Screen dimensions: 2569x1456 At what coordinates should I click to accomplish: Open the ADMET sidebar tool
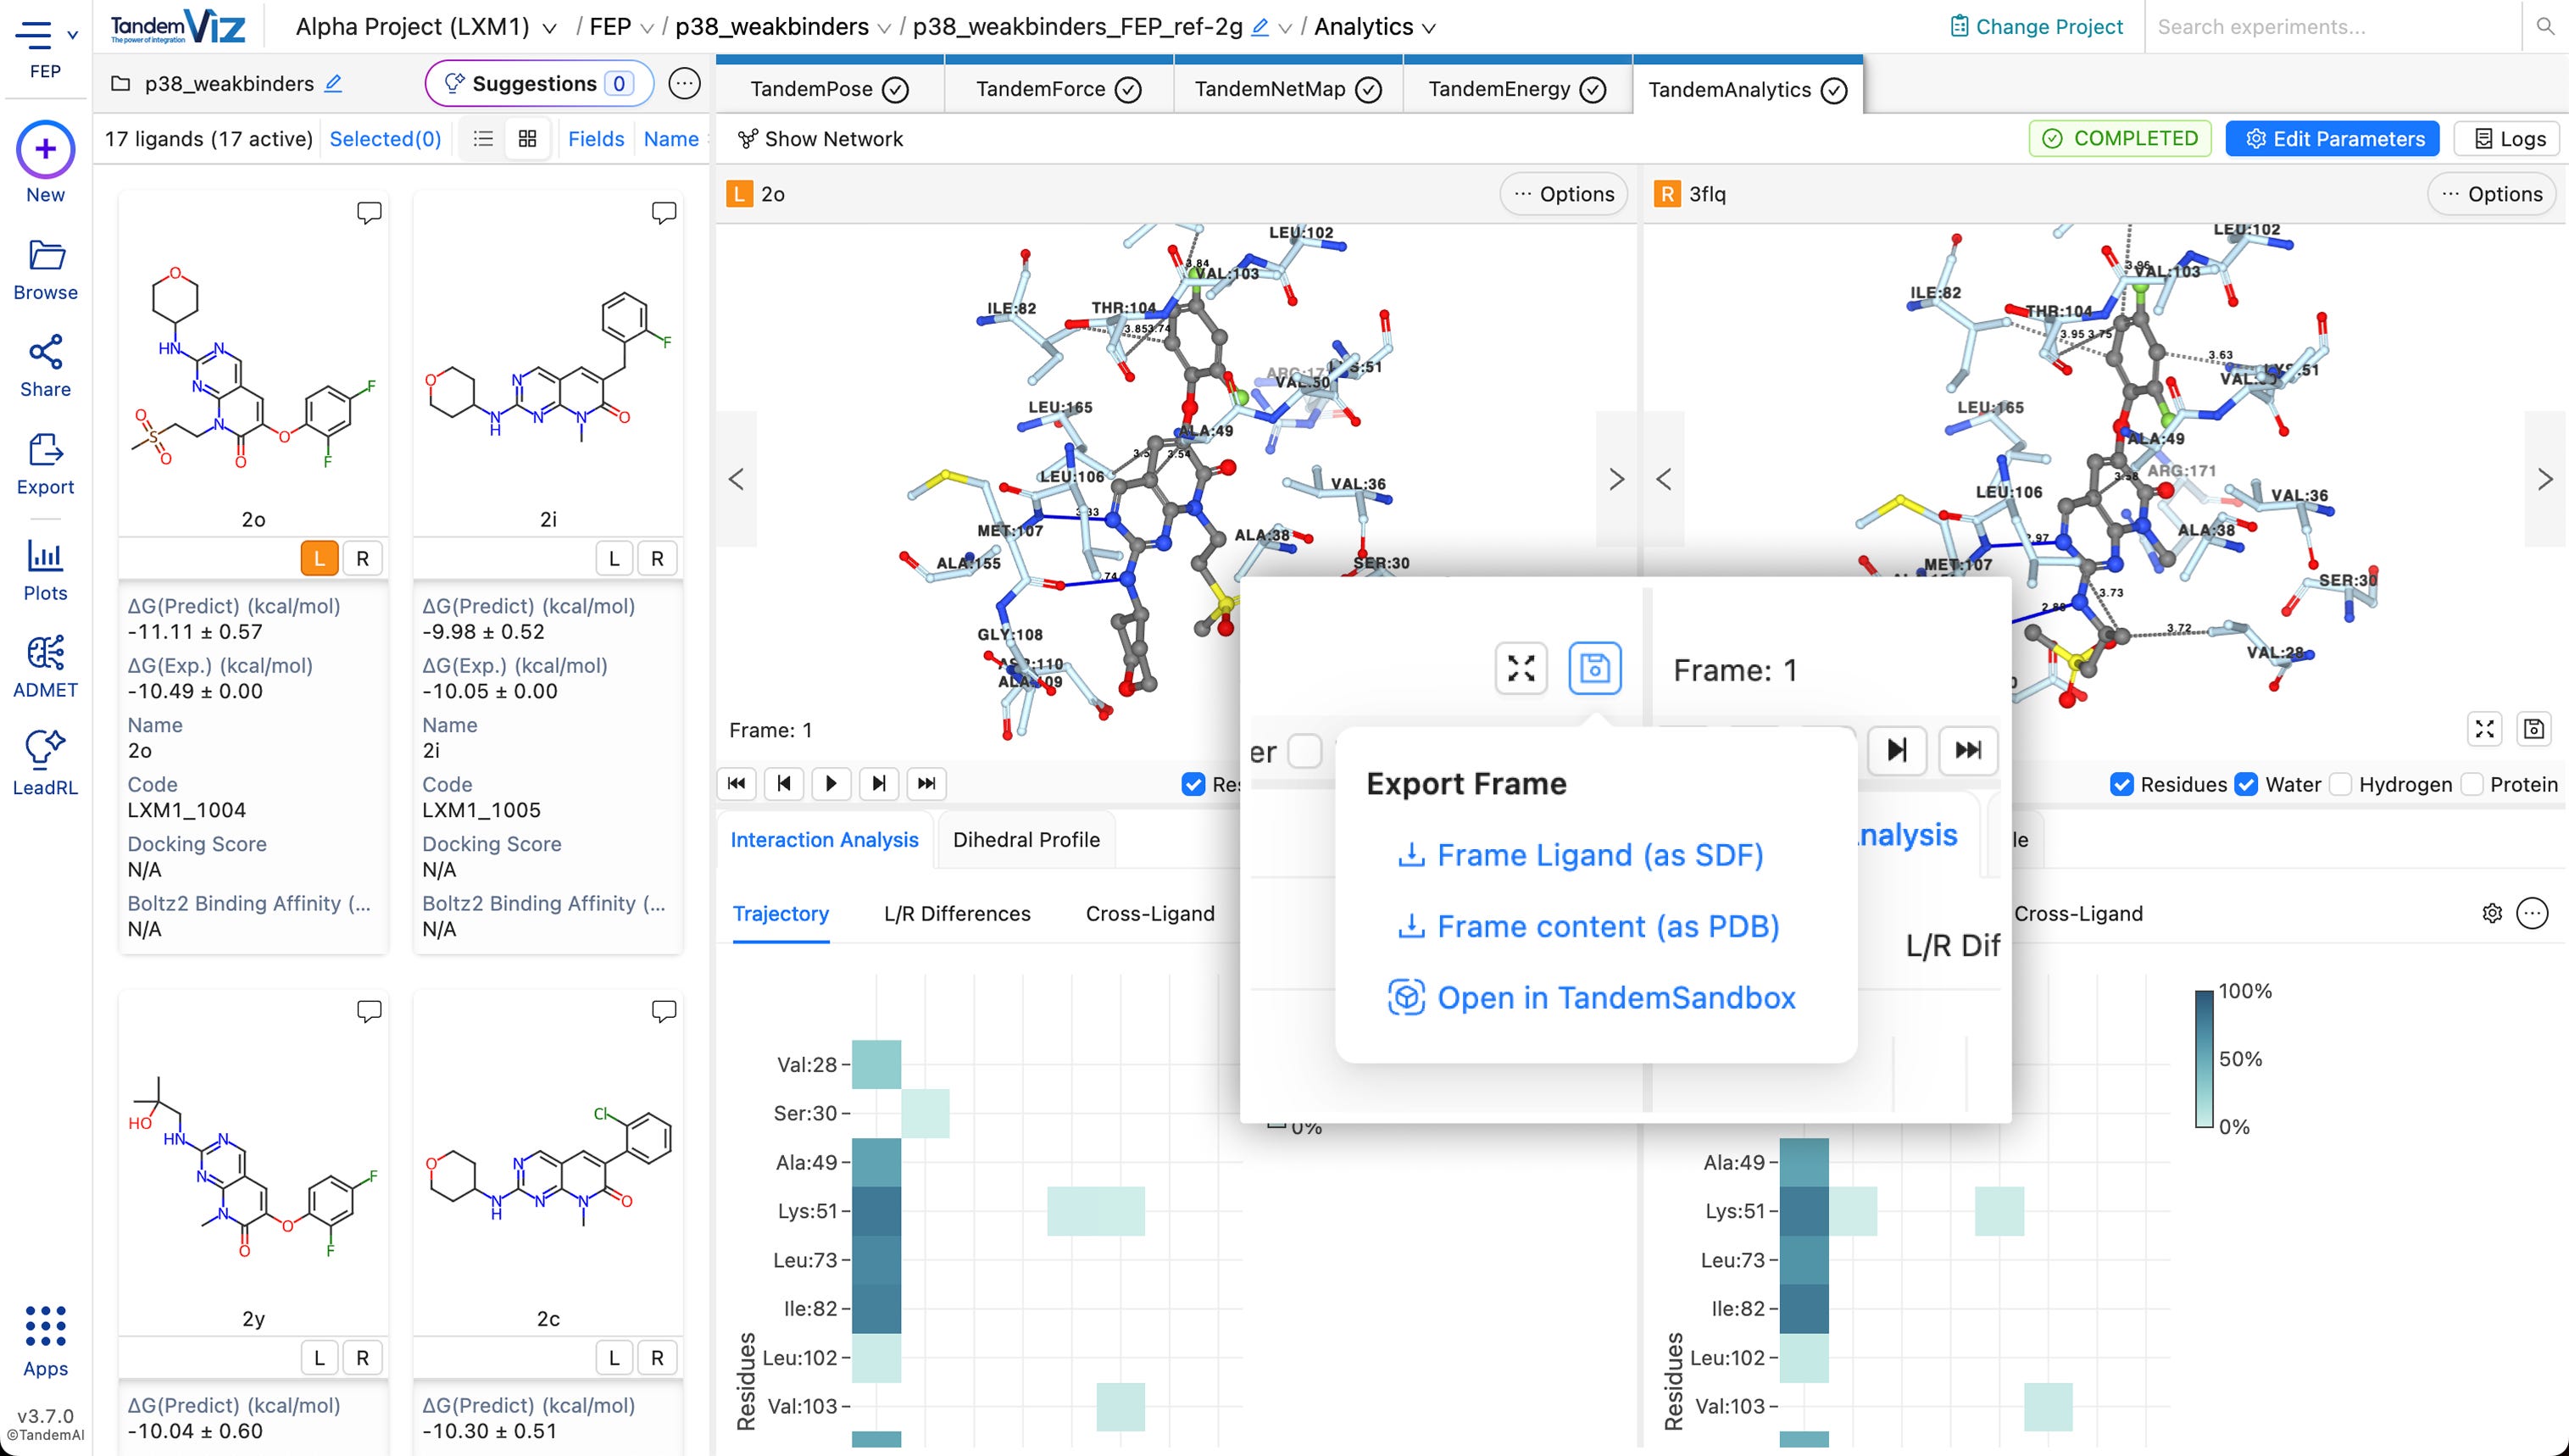tap(45, 667)
